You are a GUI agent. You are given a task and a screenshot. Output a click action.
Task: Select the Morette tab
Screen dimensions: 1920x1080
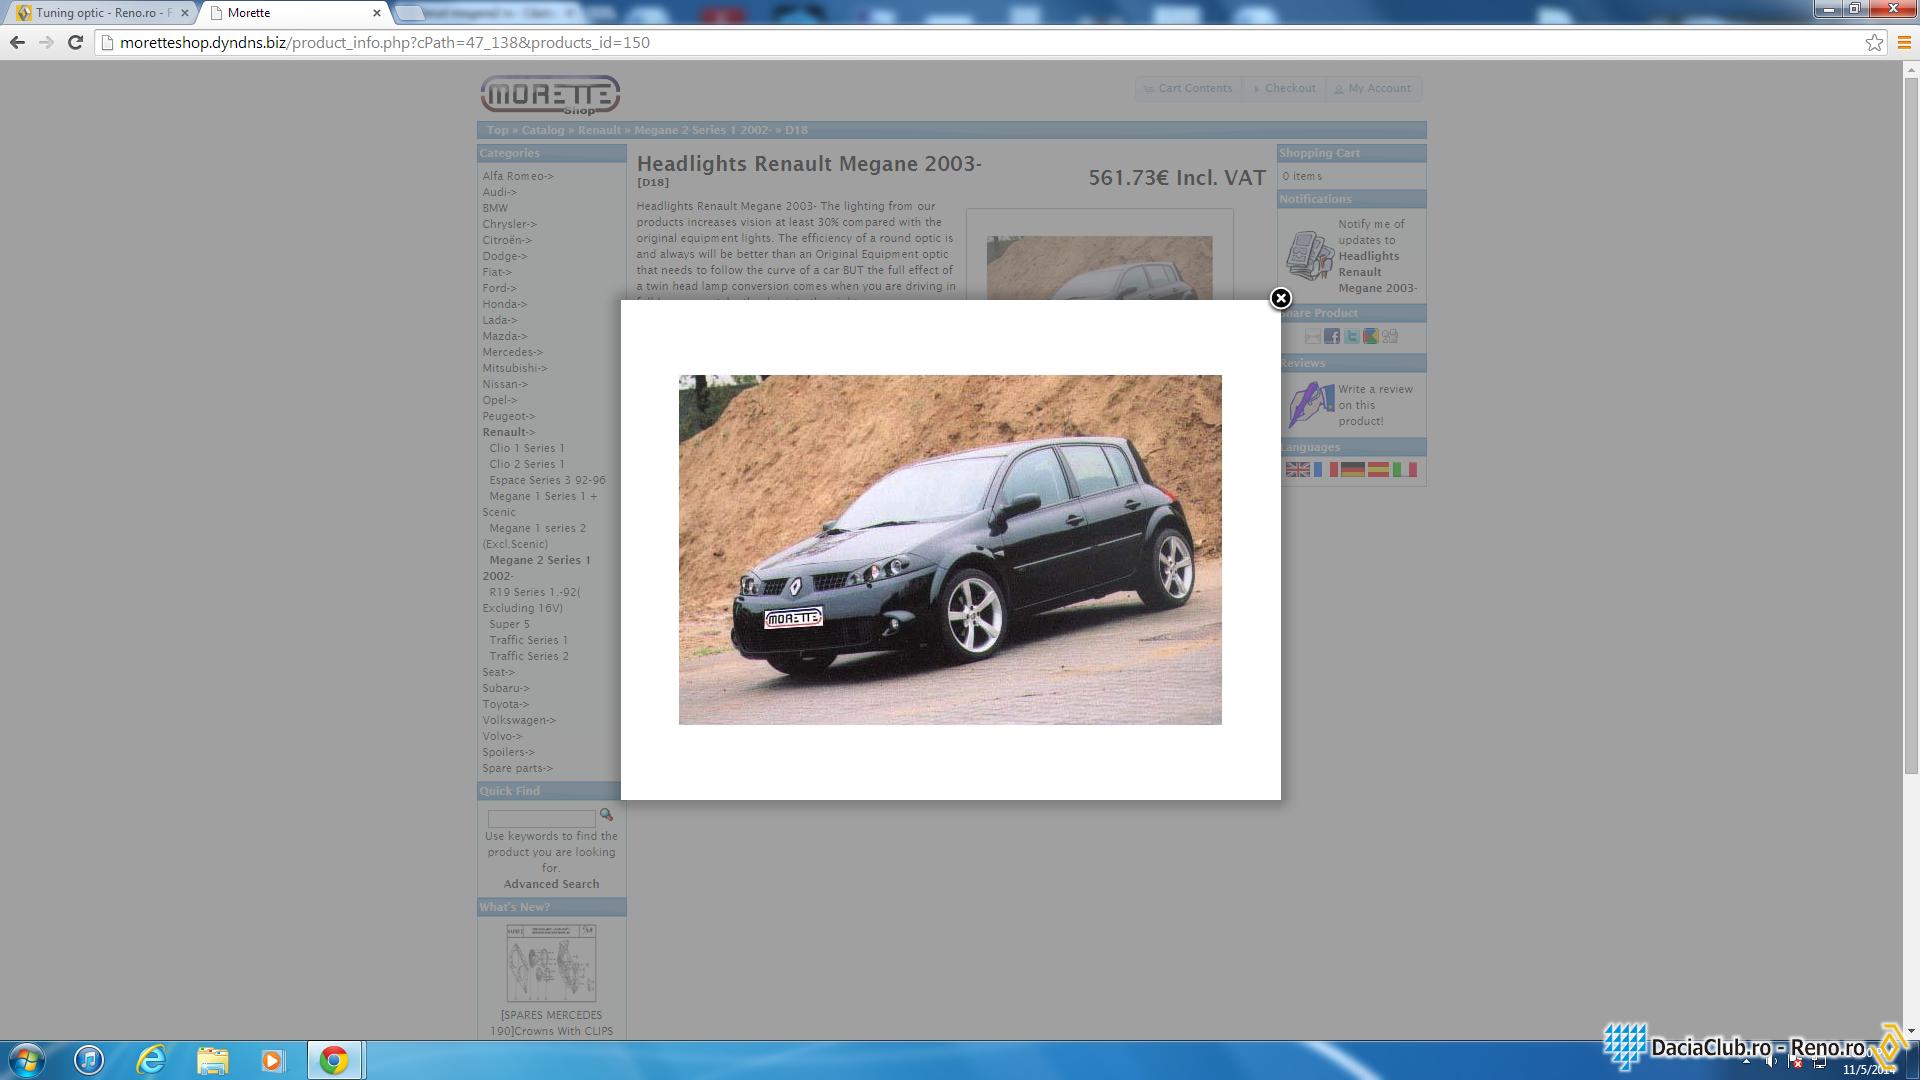tap(290, 13)
